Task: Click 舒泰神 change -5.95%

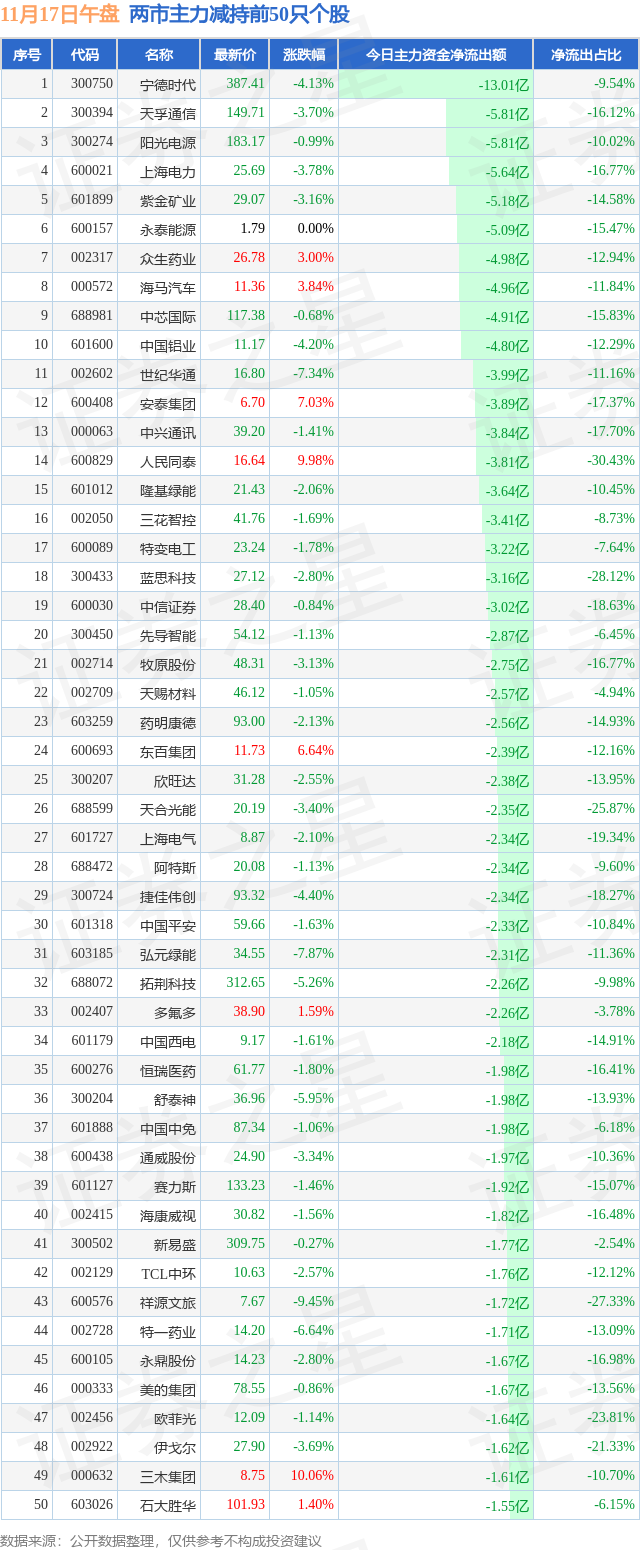Action: tap(313, 1099)
